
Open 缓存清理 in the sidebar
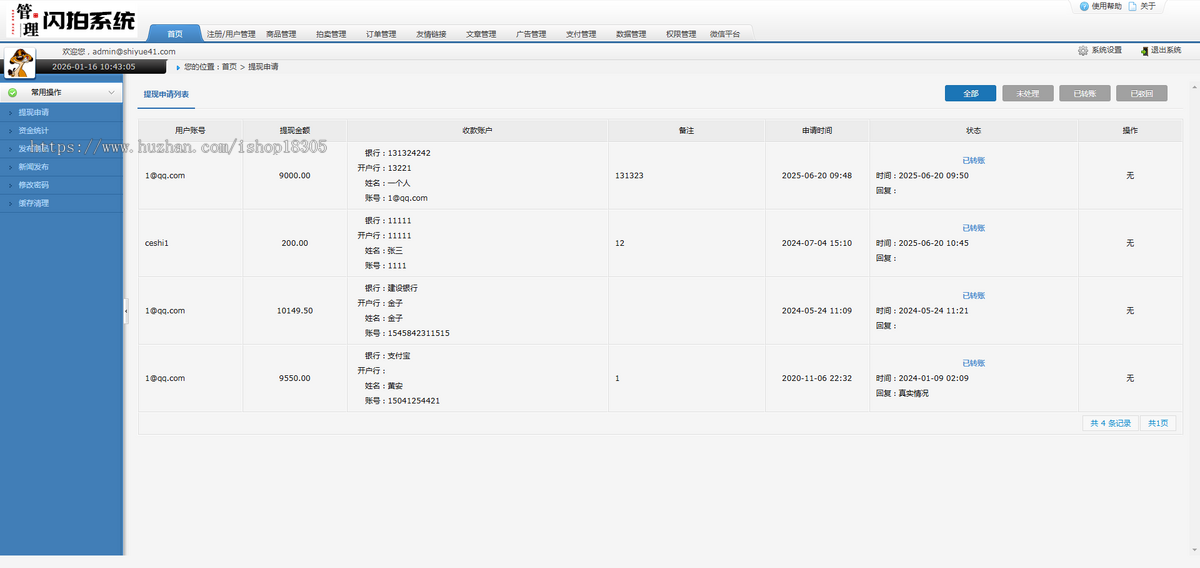33,203
